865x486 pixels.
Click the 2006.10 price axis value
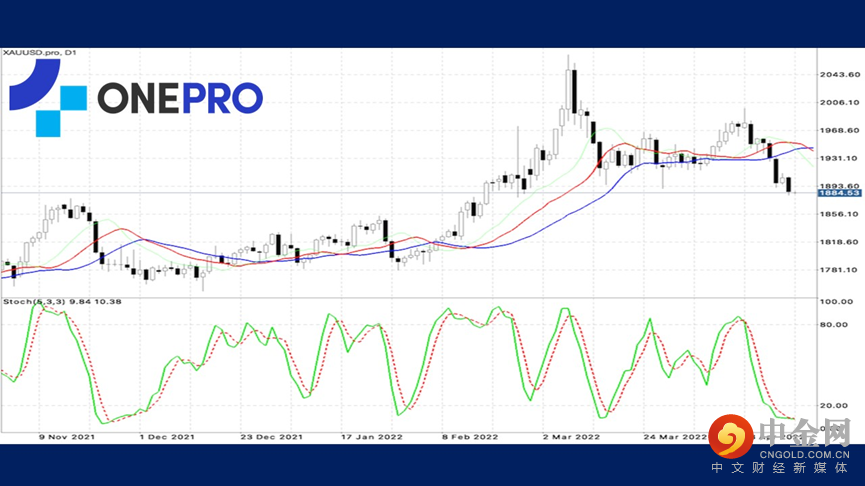(840, 103)
